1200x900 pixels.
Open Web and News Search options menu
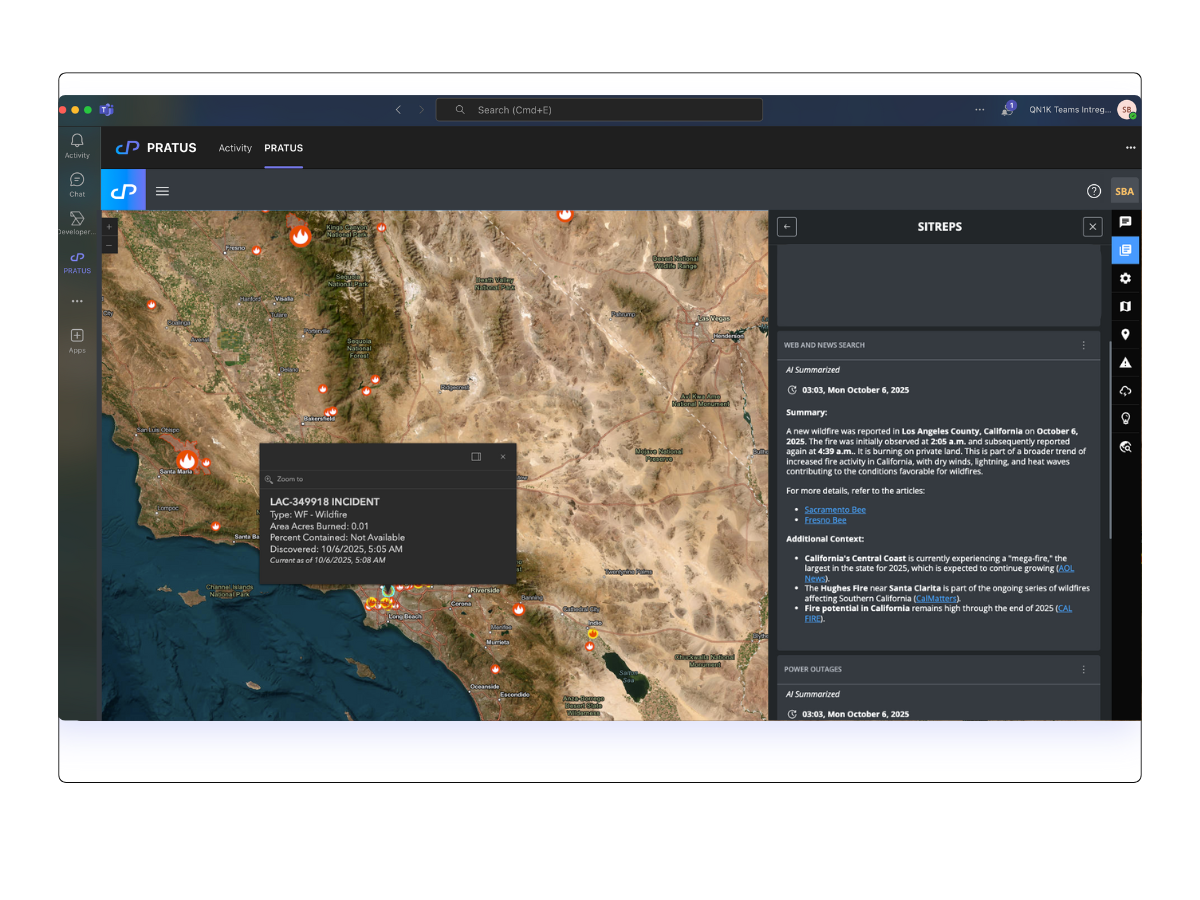coord(1083,345)
